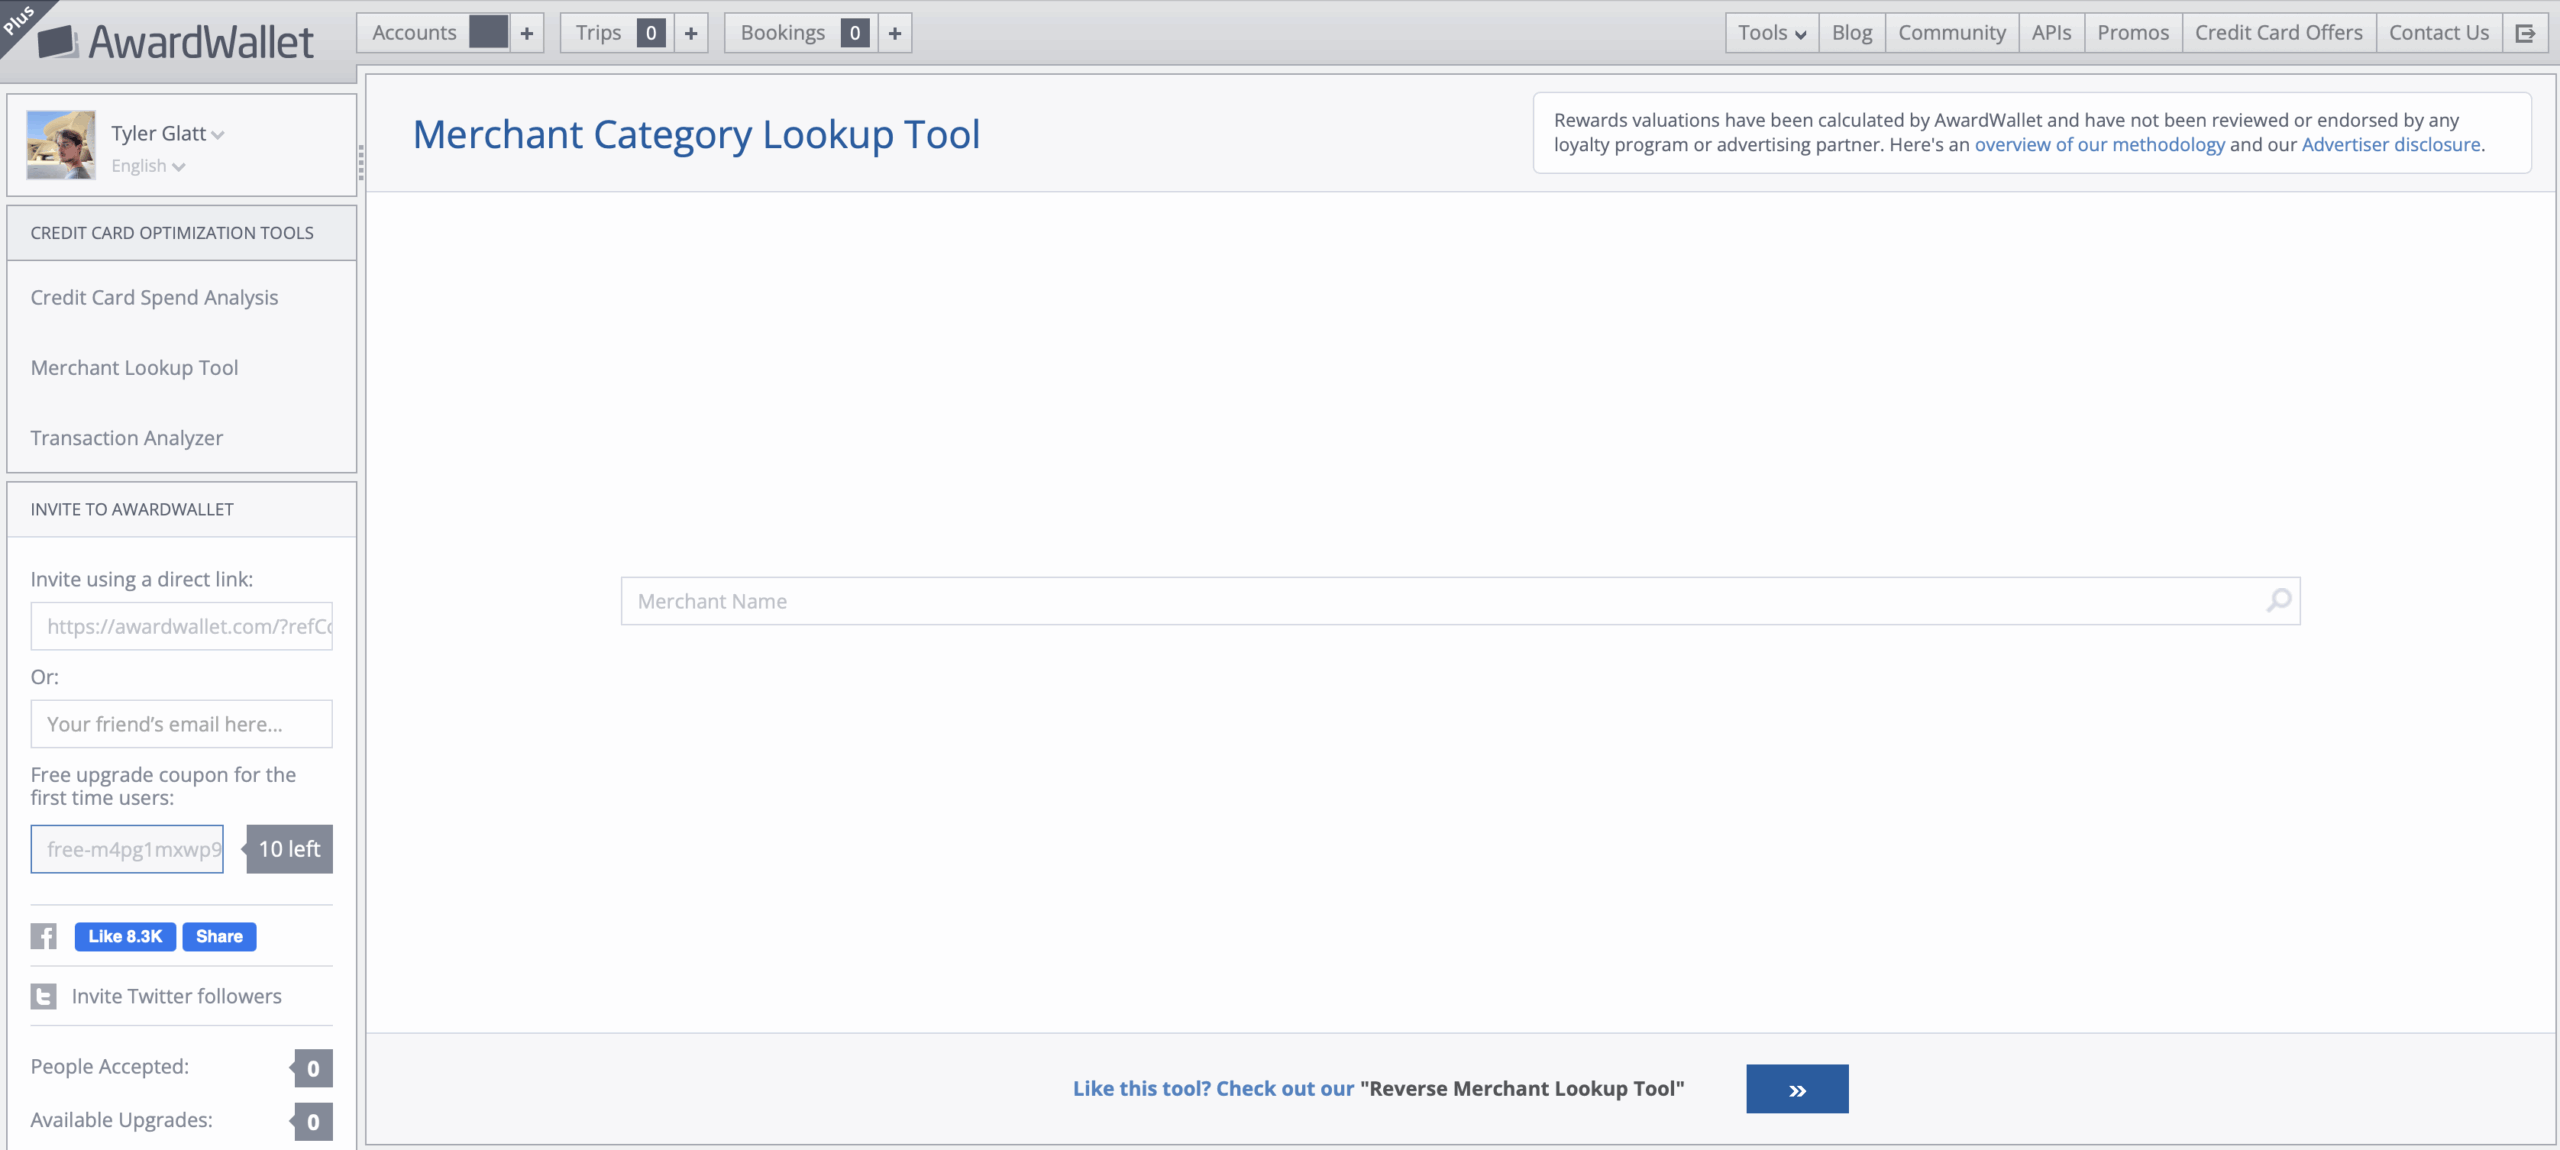This screenshot has height=1150, width=2560.
Task: Click Invite Twitter followers
Action: 176,996
